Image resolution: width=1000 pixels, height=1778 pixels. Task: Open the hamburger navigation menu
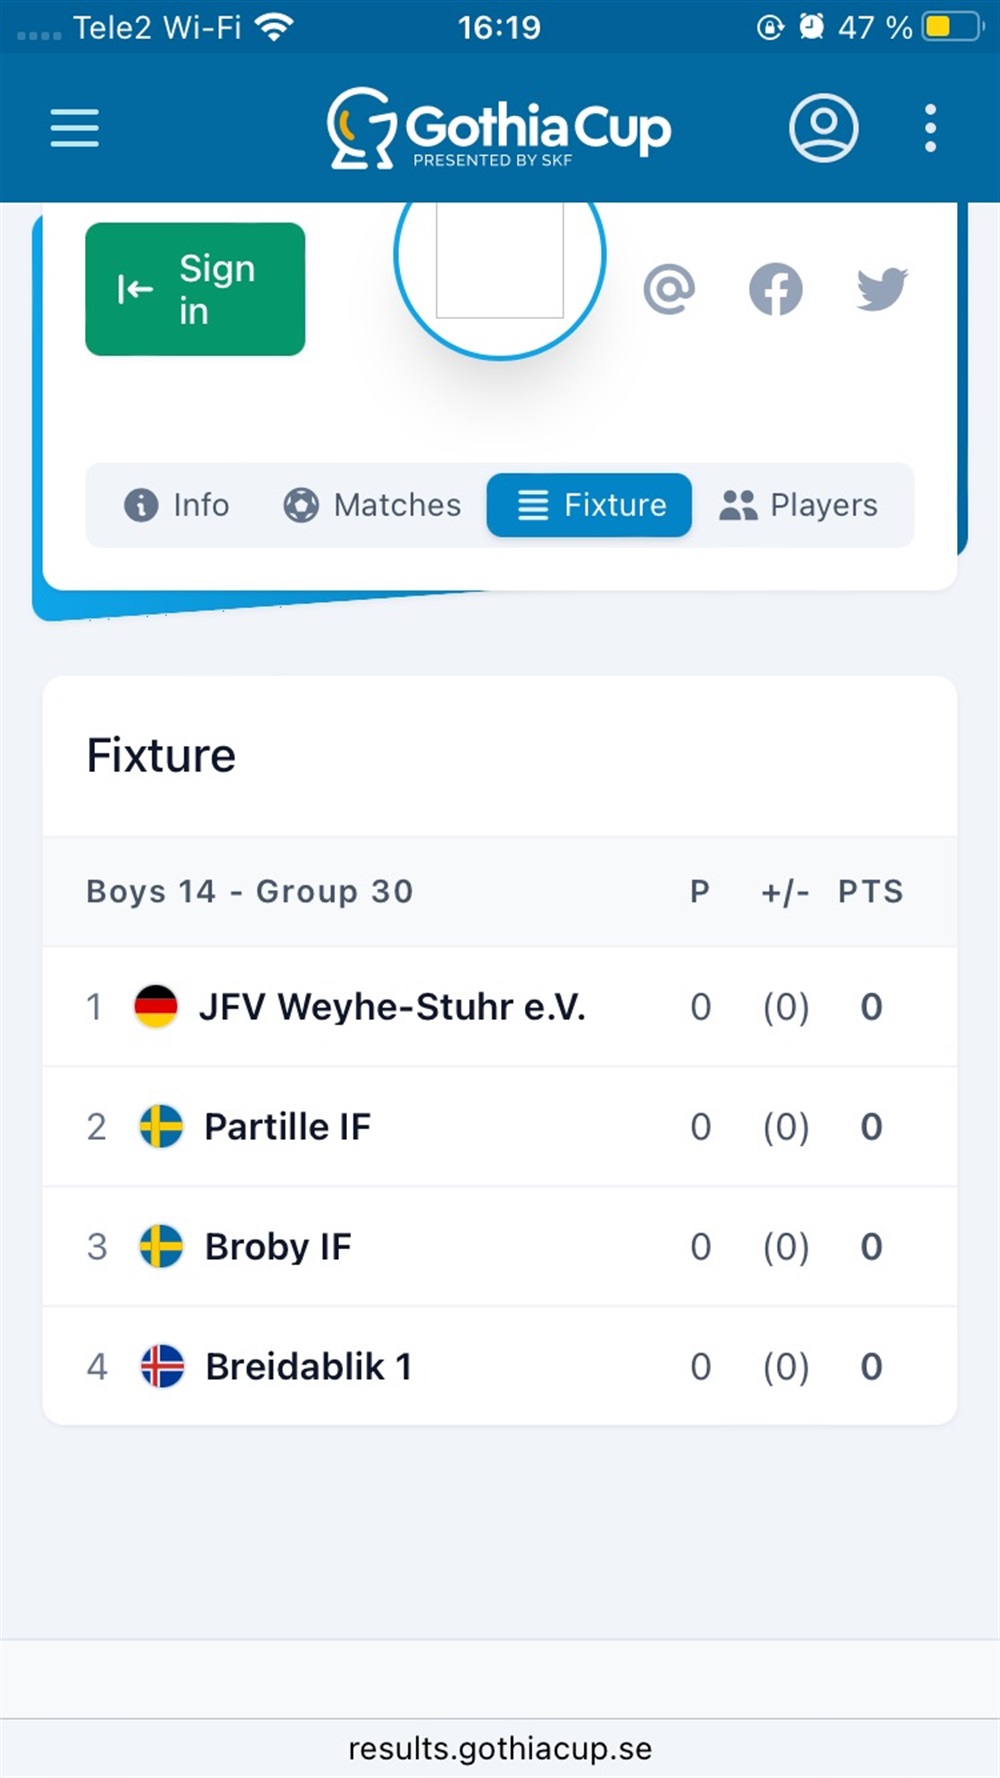click(x=75, y=128)
